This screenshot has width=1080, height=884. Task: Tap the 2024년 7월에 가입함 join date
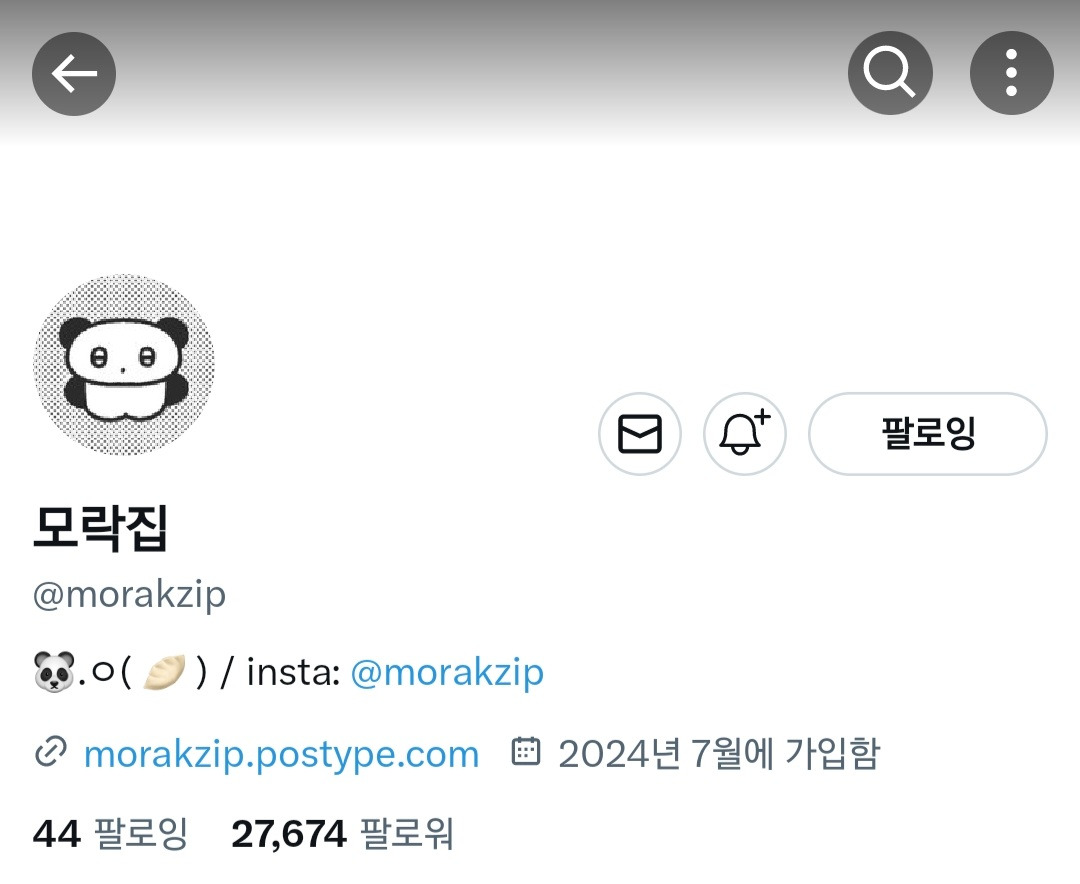pos(719,754)
